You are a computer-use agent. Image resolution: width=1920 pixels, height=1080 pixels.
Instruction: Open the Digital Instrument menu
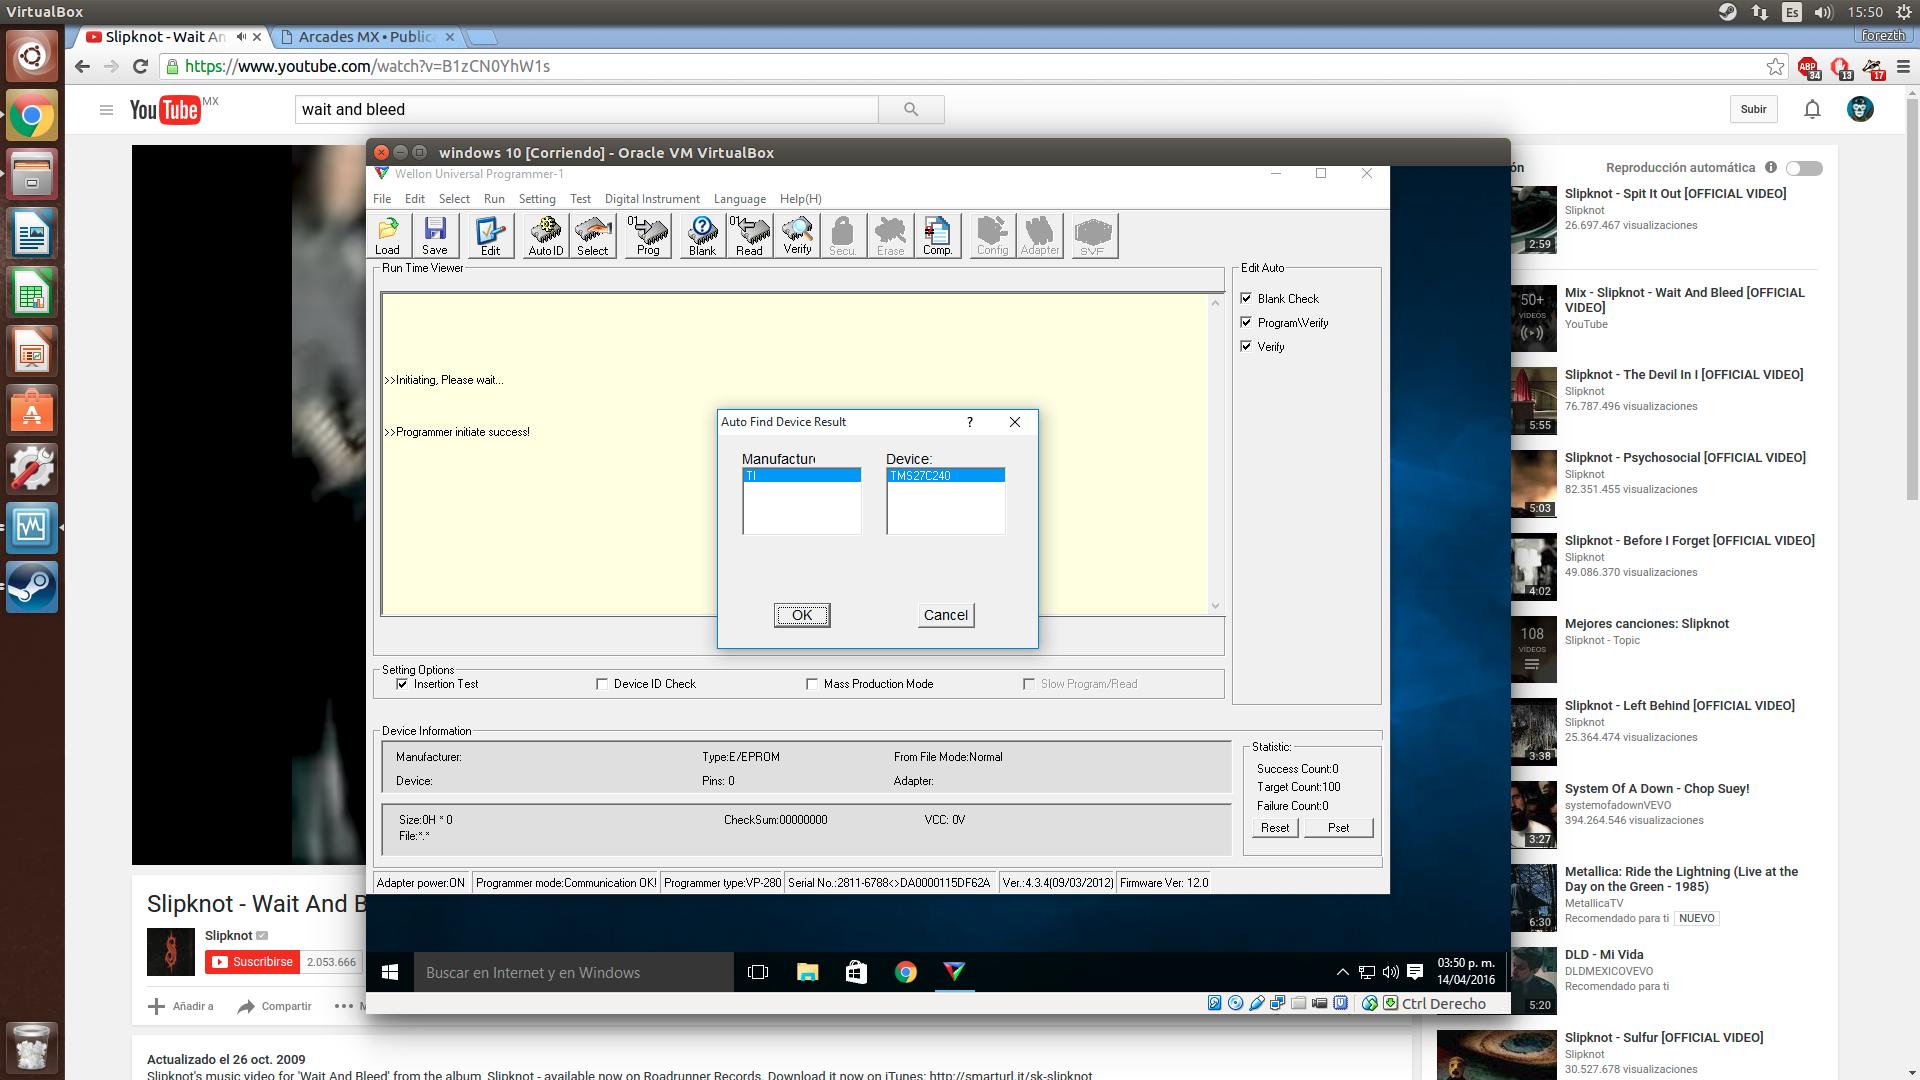[x=652, y=199]
